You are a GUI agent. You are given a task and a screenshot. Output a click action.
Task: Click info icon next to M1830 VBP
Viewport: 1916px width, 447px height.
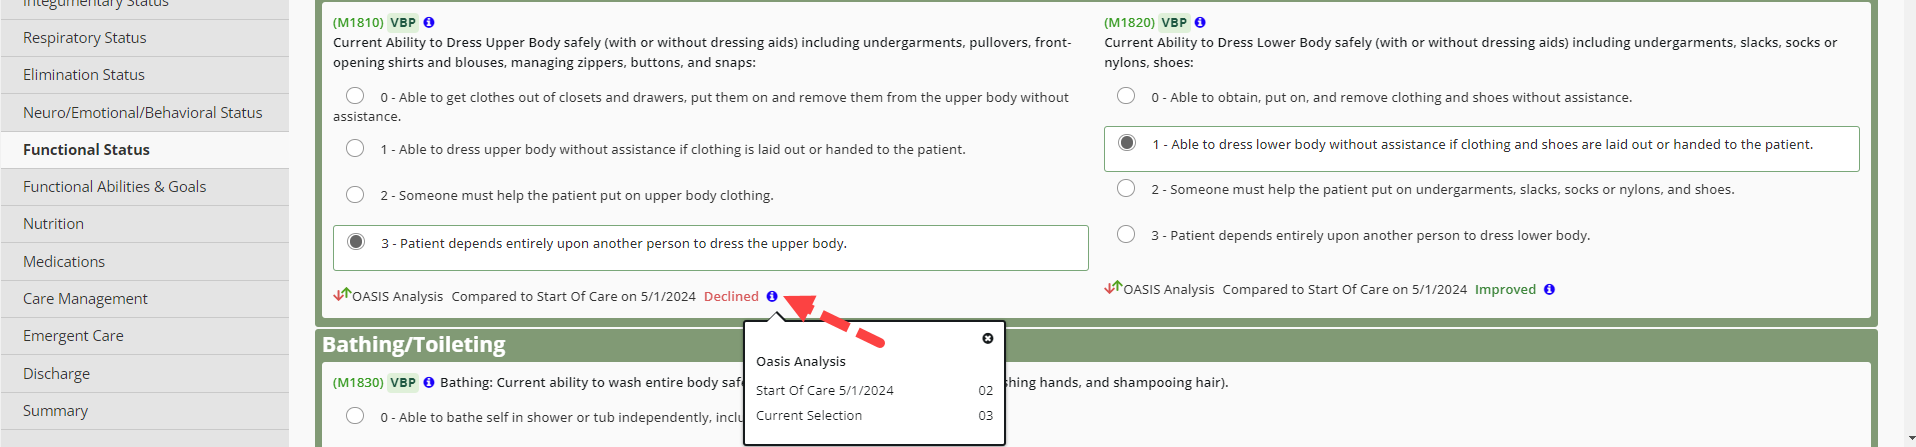point(429,382)
